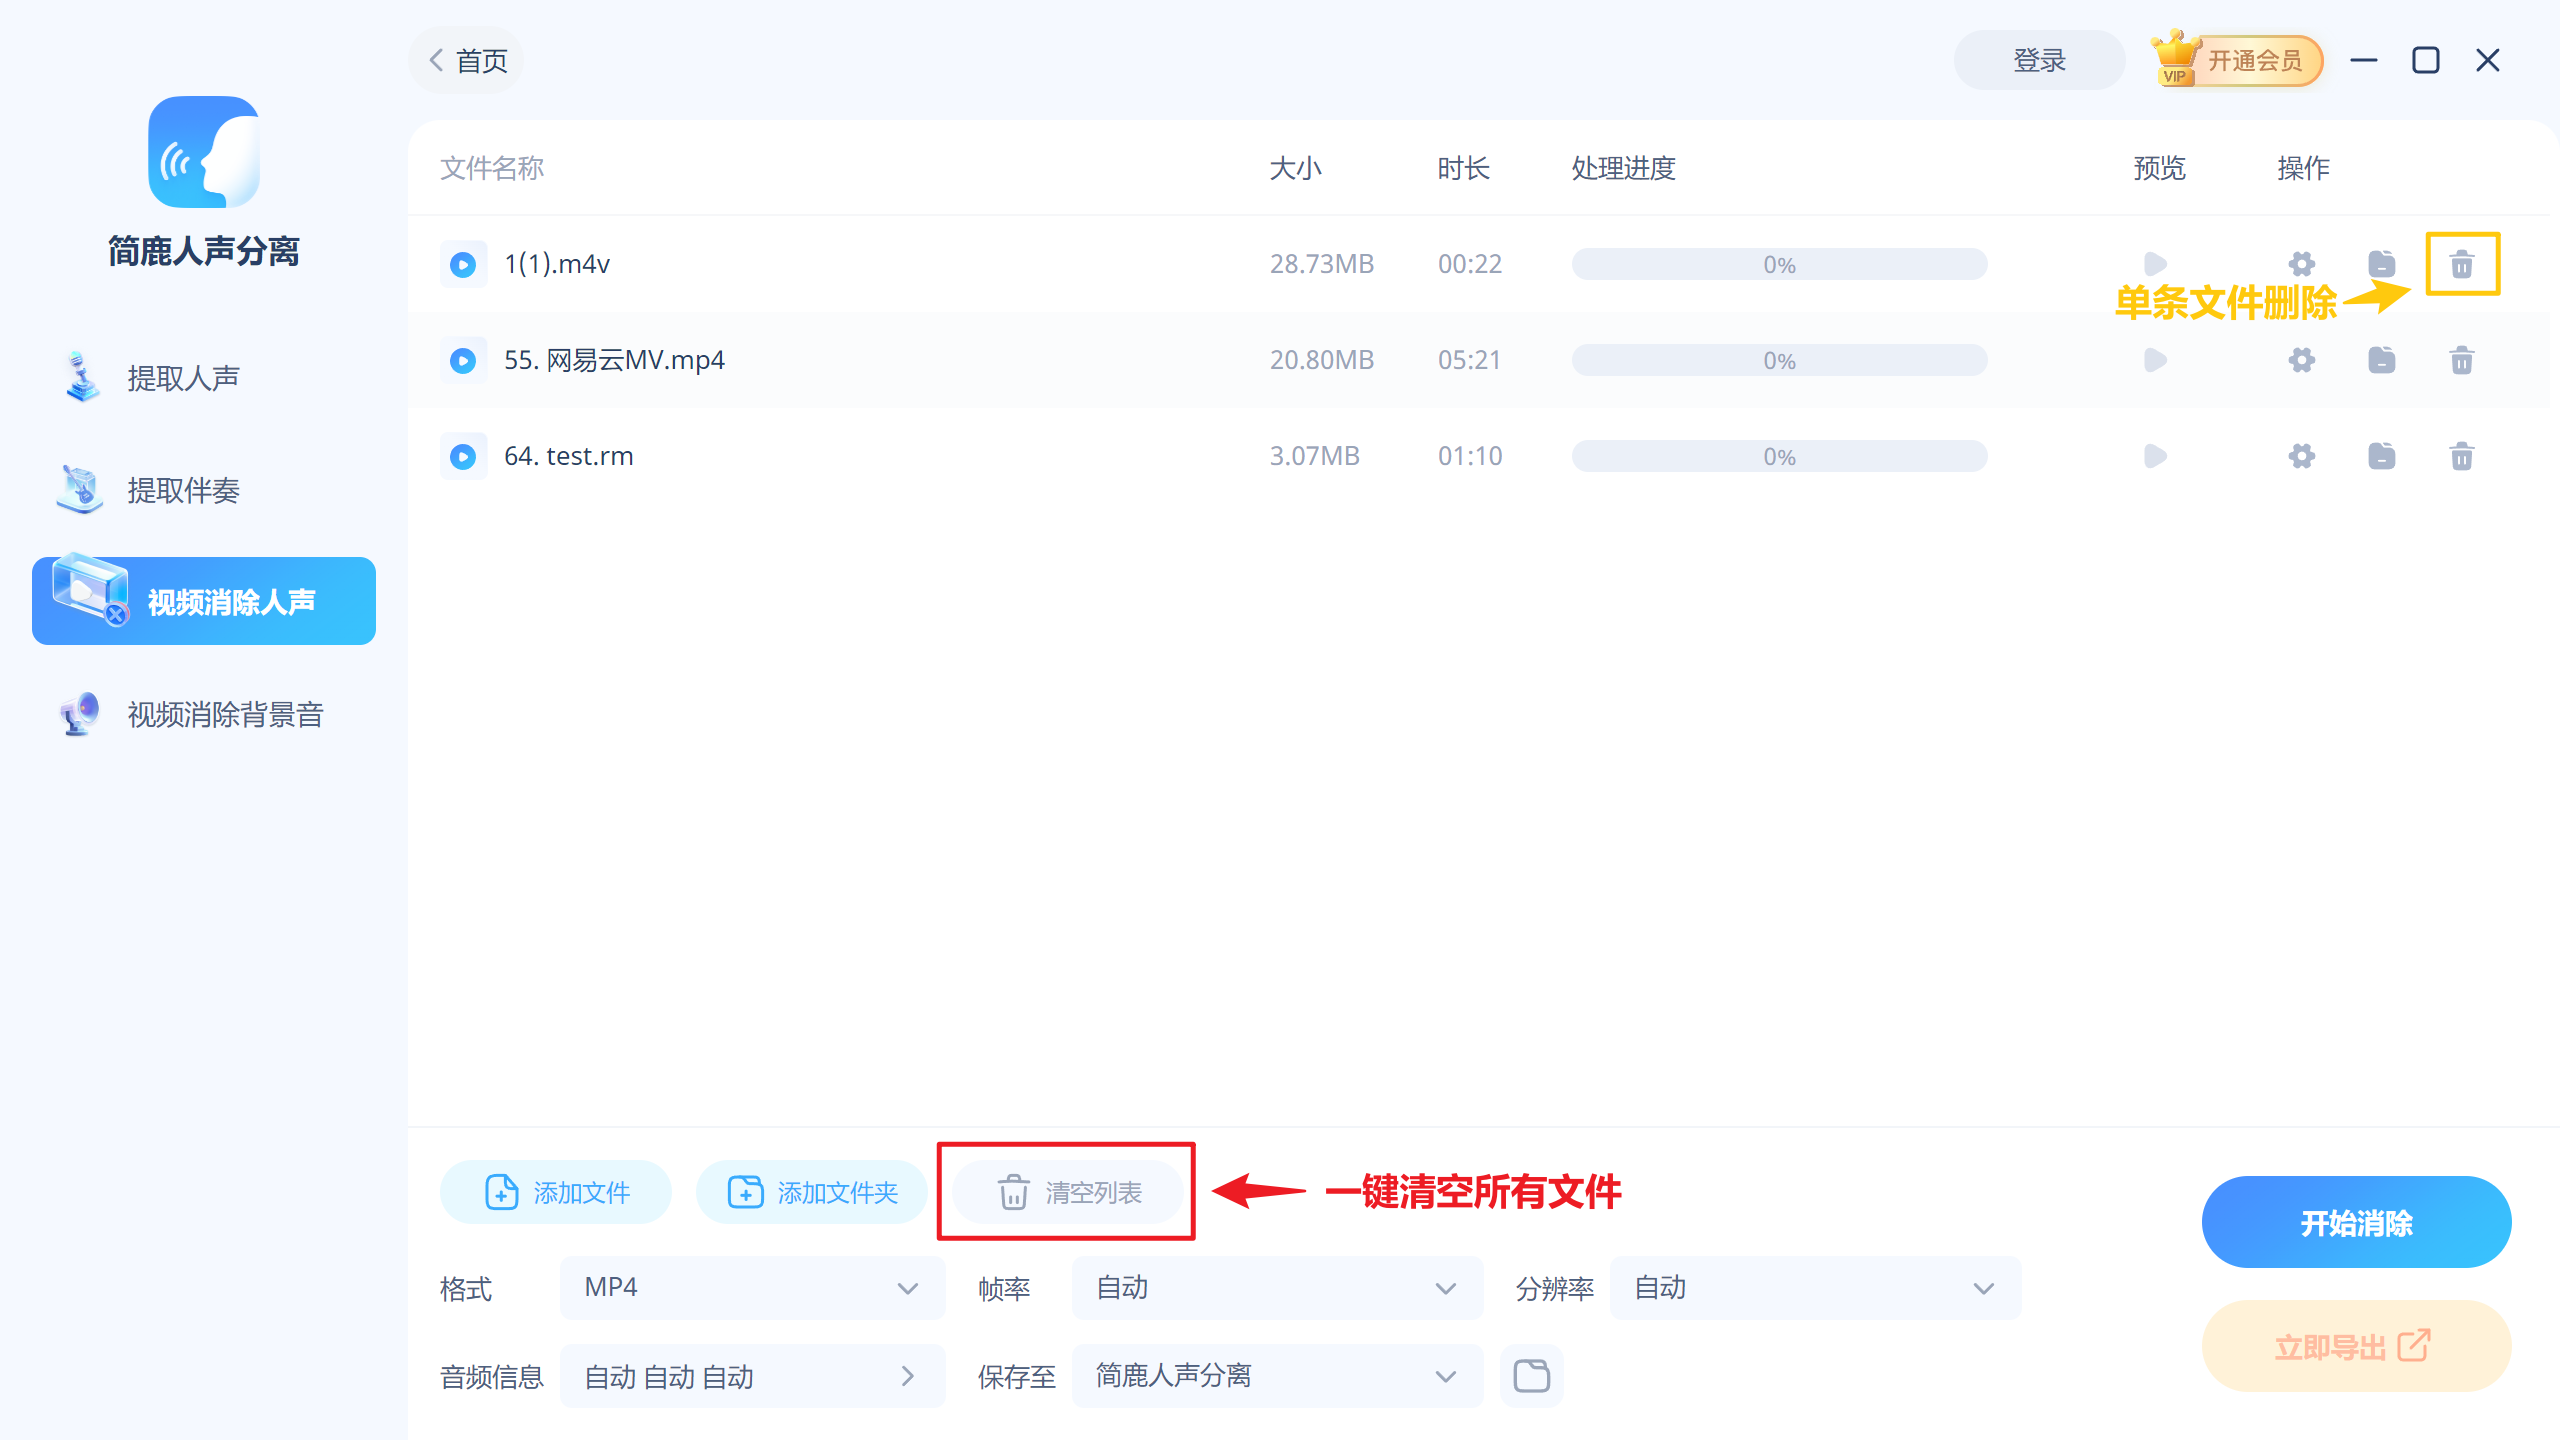Click trash icon for 64. test.rm row
This screenshot has height=1440, width=2560.
2461,456
